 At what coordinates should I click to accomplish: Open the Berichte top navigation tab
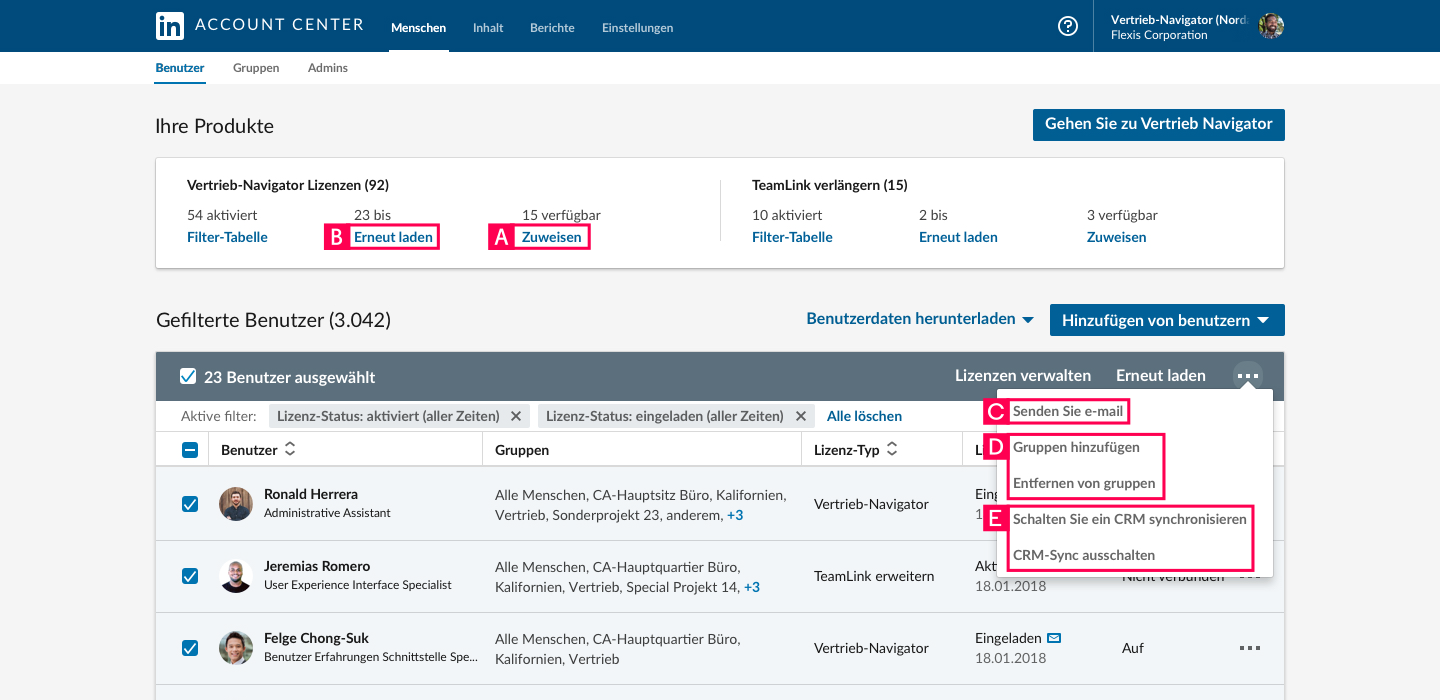tap(552, 28)
